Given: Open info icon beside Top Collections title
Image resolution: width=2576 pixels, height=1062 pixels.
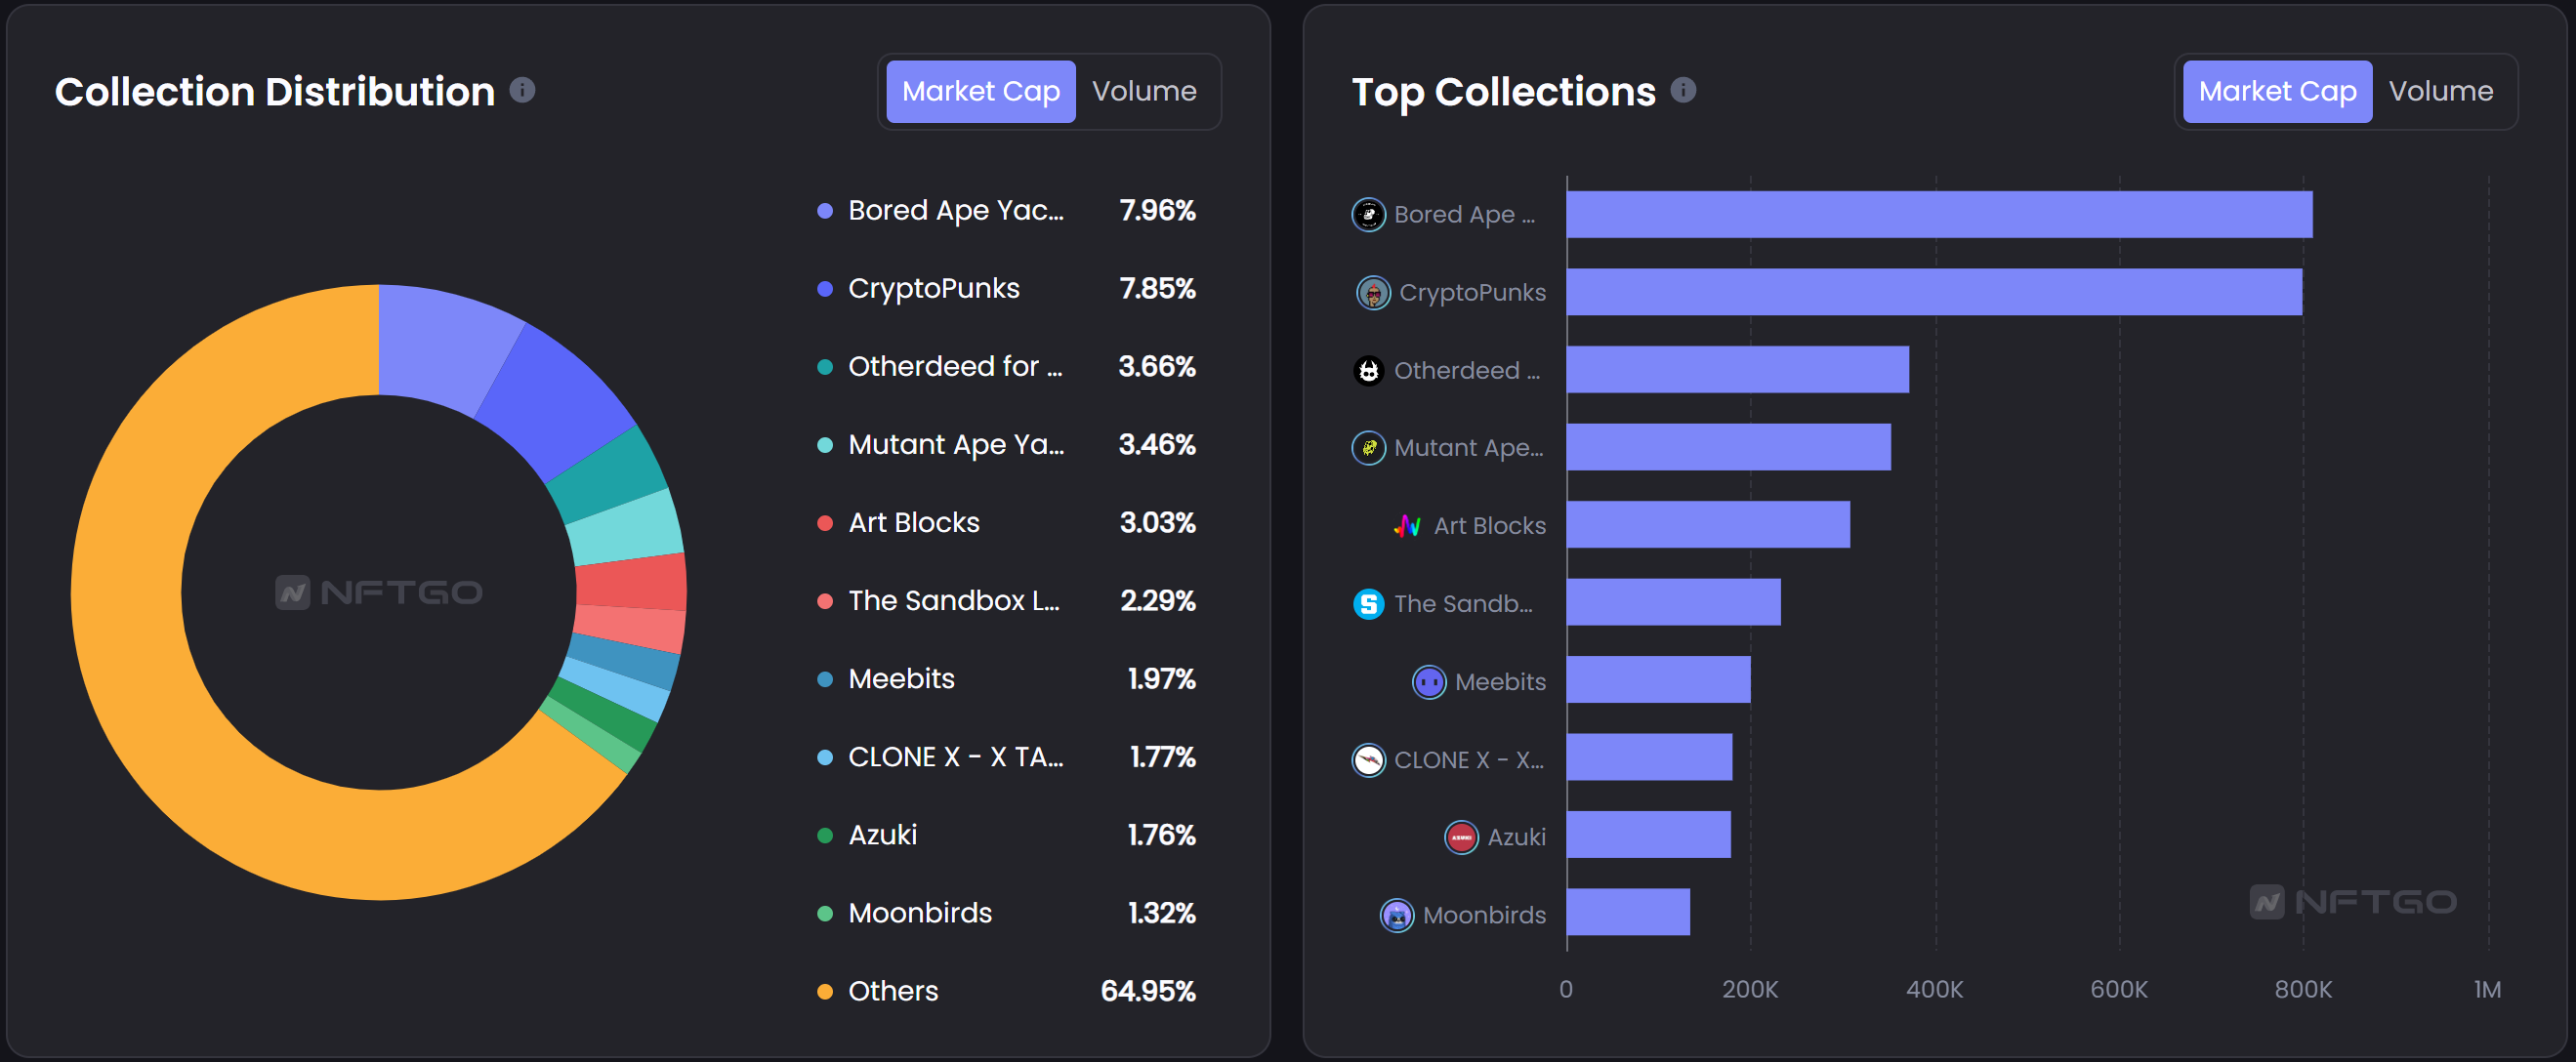Looking at the screenshot, I should (1683, 90).
